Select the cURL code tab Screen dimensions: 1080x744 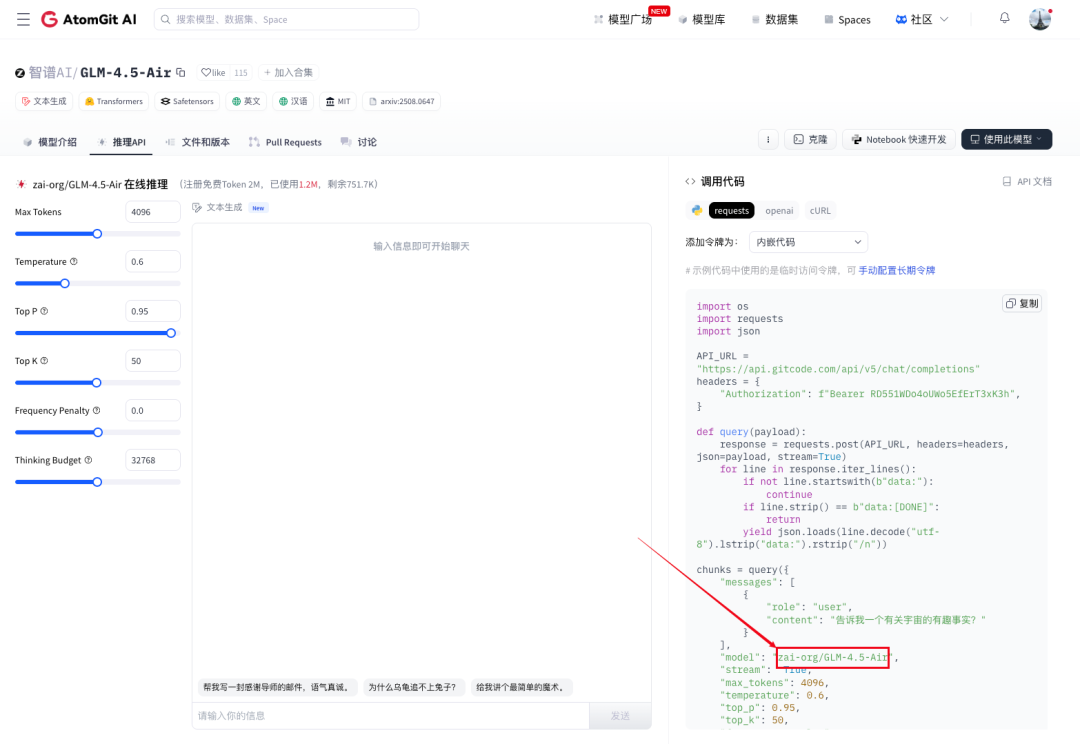click(820, 211)
